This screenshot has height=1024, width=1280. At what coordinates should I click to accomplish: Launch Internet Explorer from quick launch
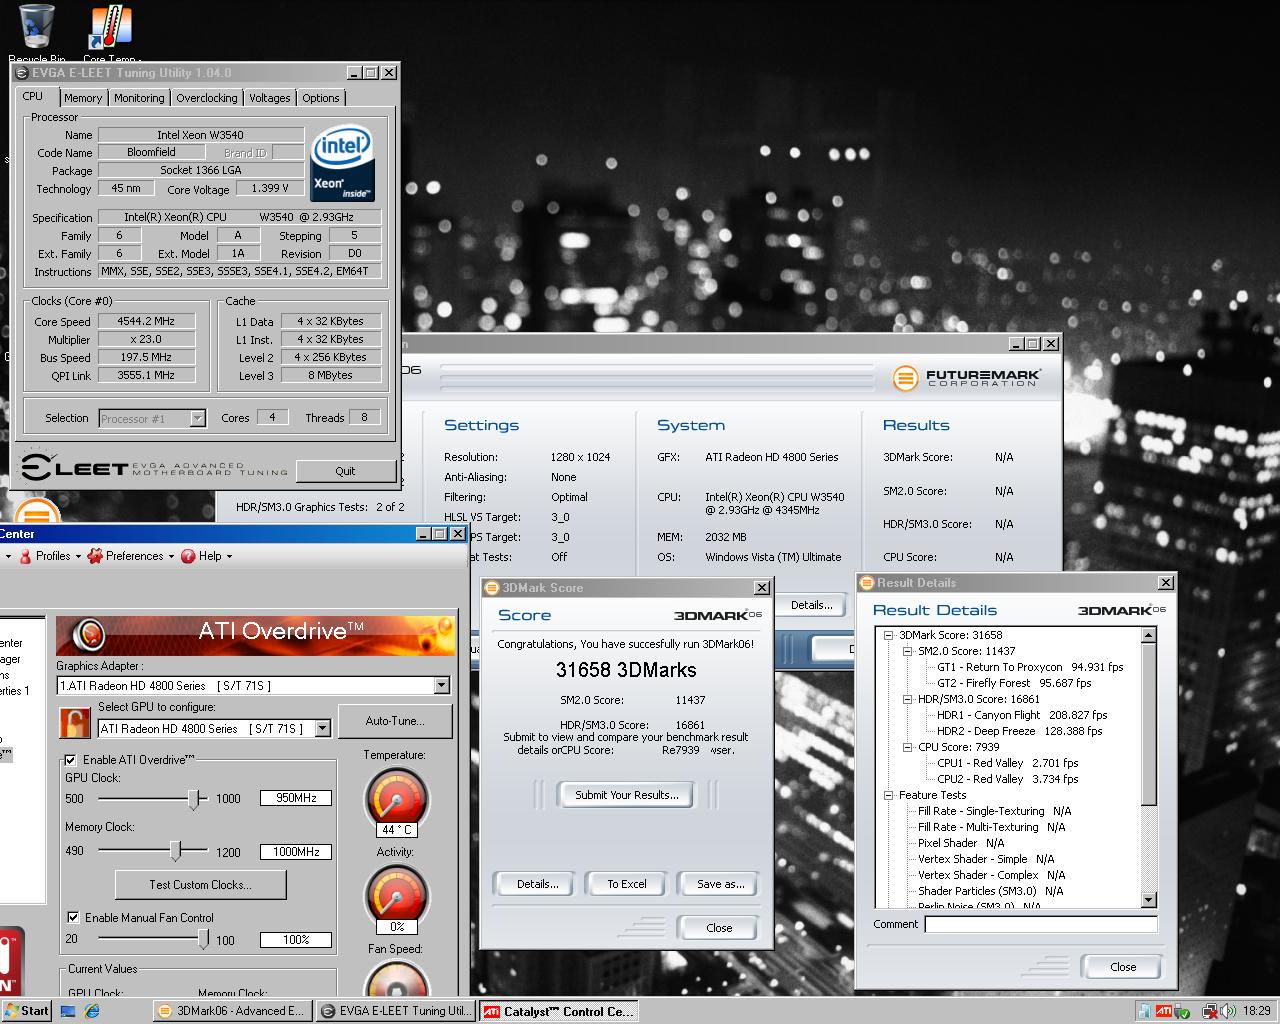click(x=92, y=1011)
